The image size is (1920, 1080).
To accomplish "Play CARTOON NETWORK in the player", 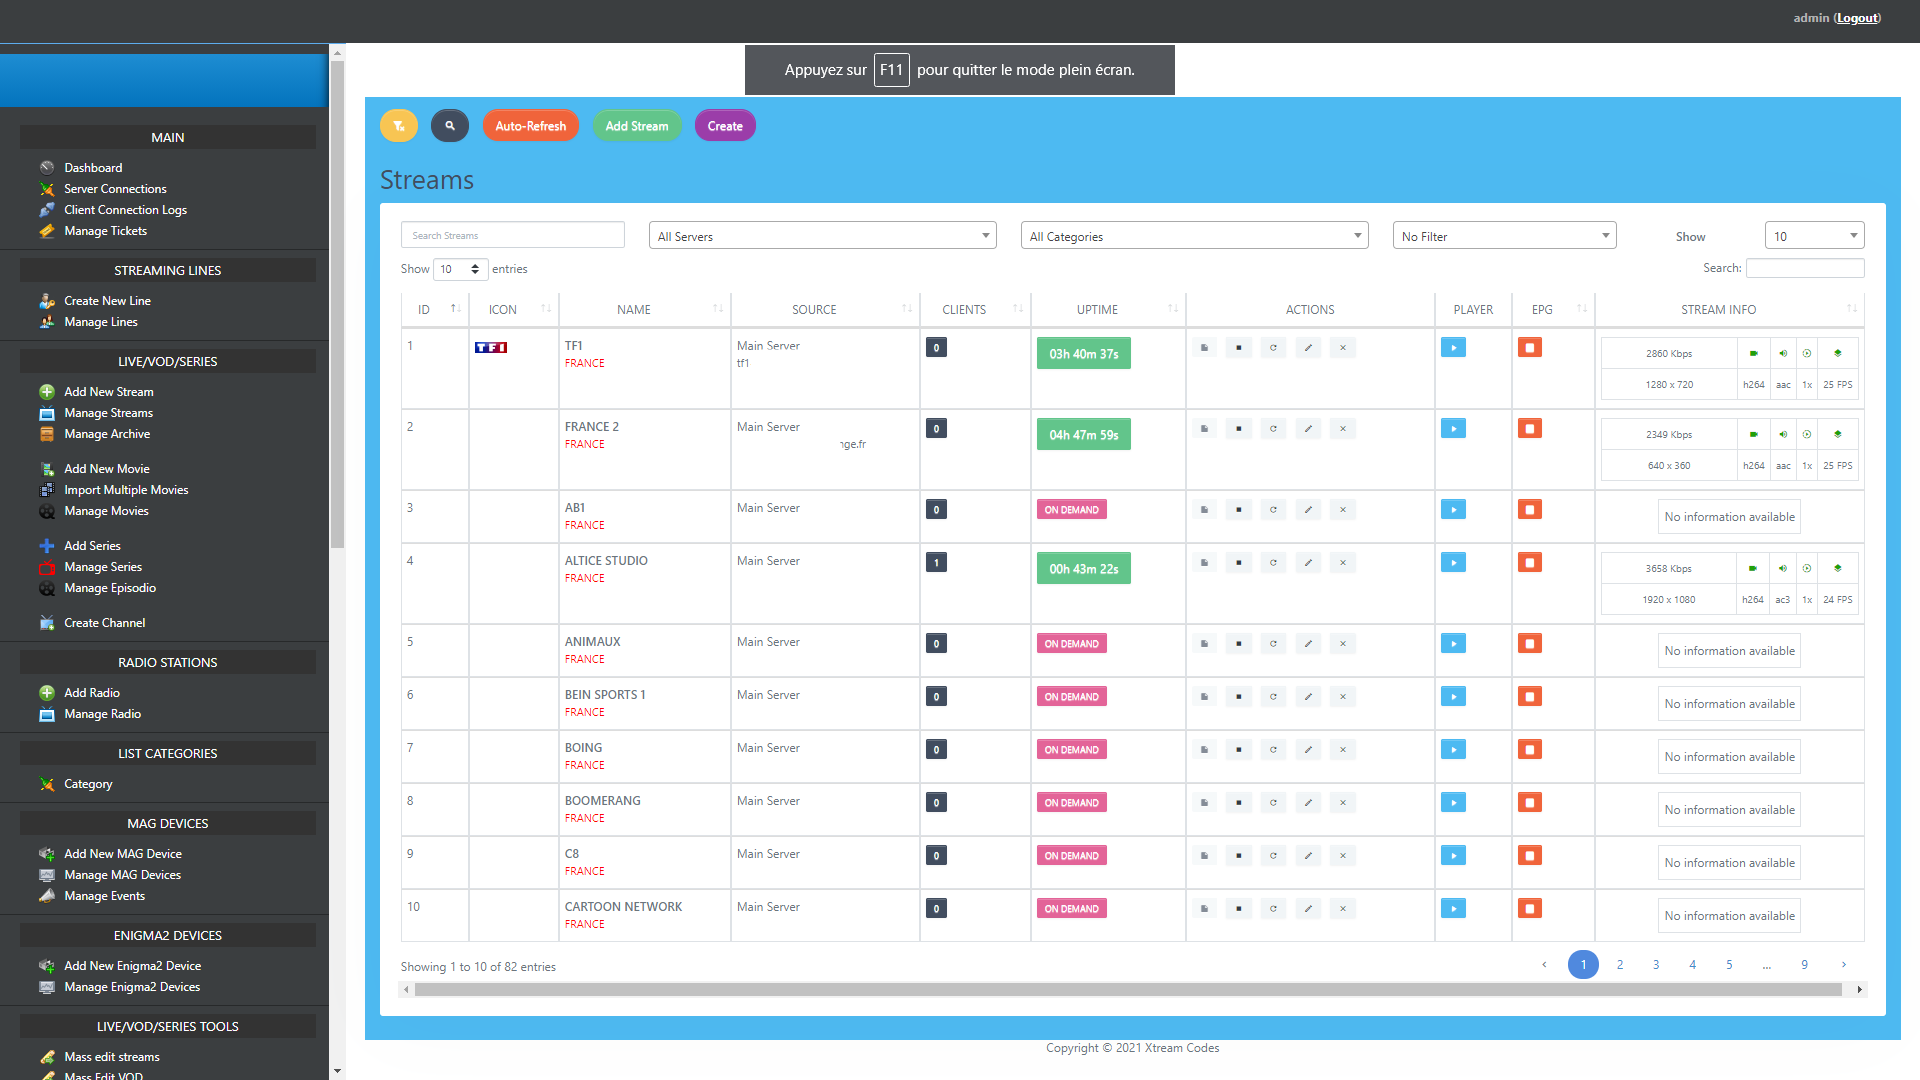I will pos(1453,909).
